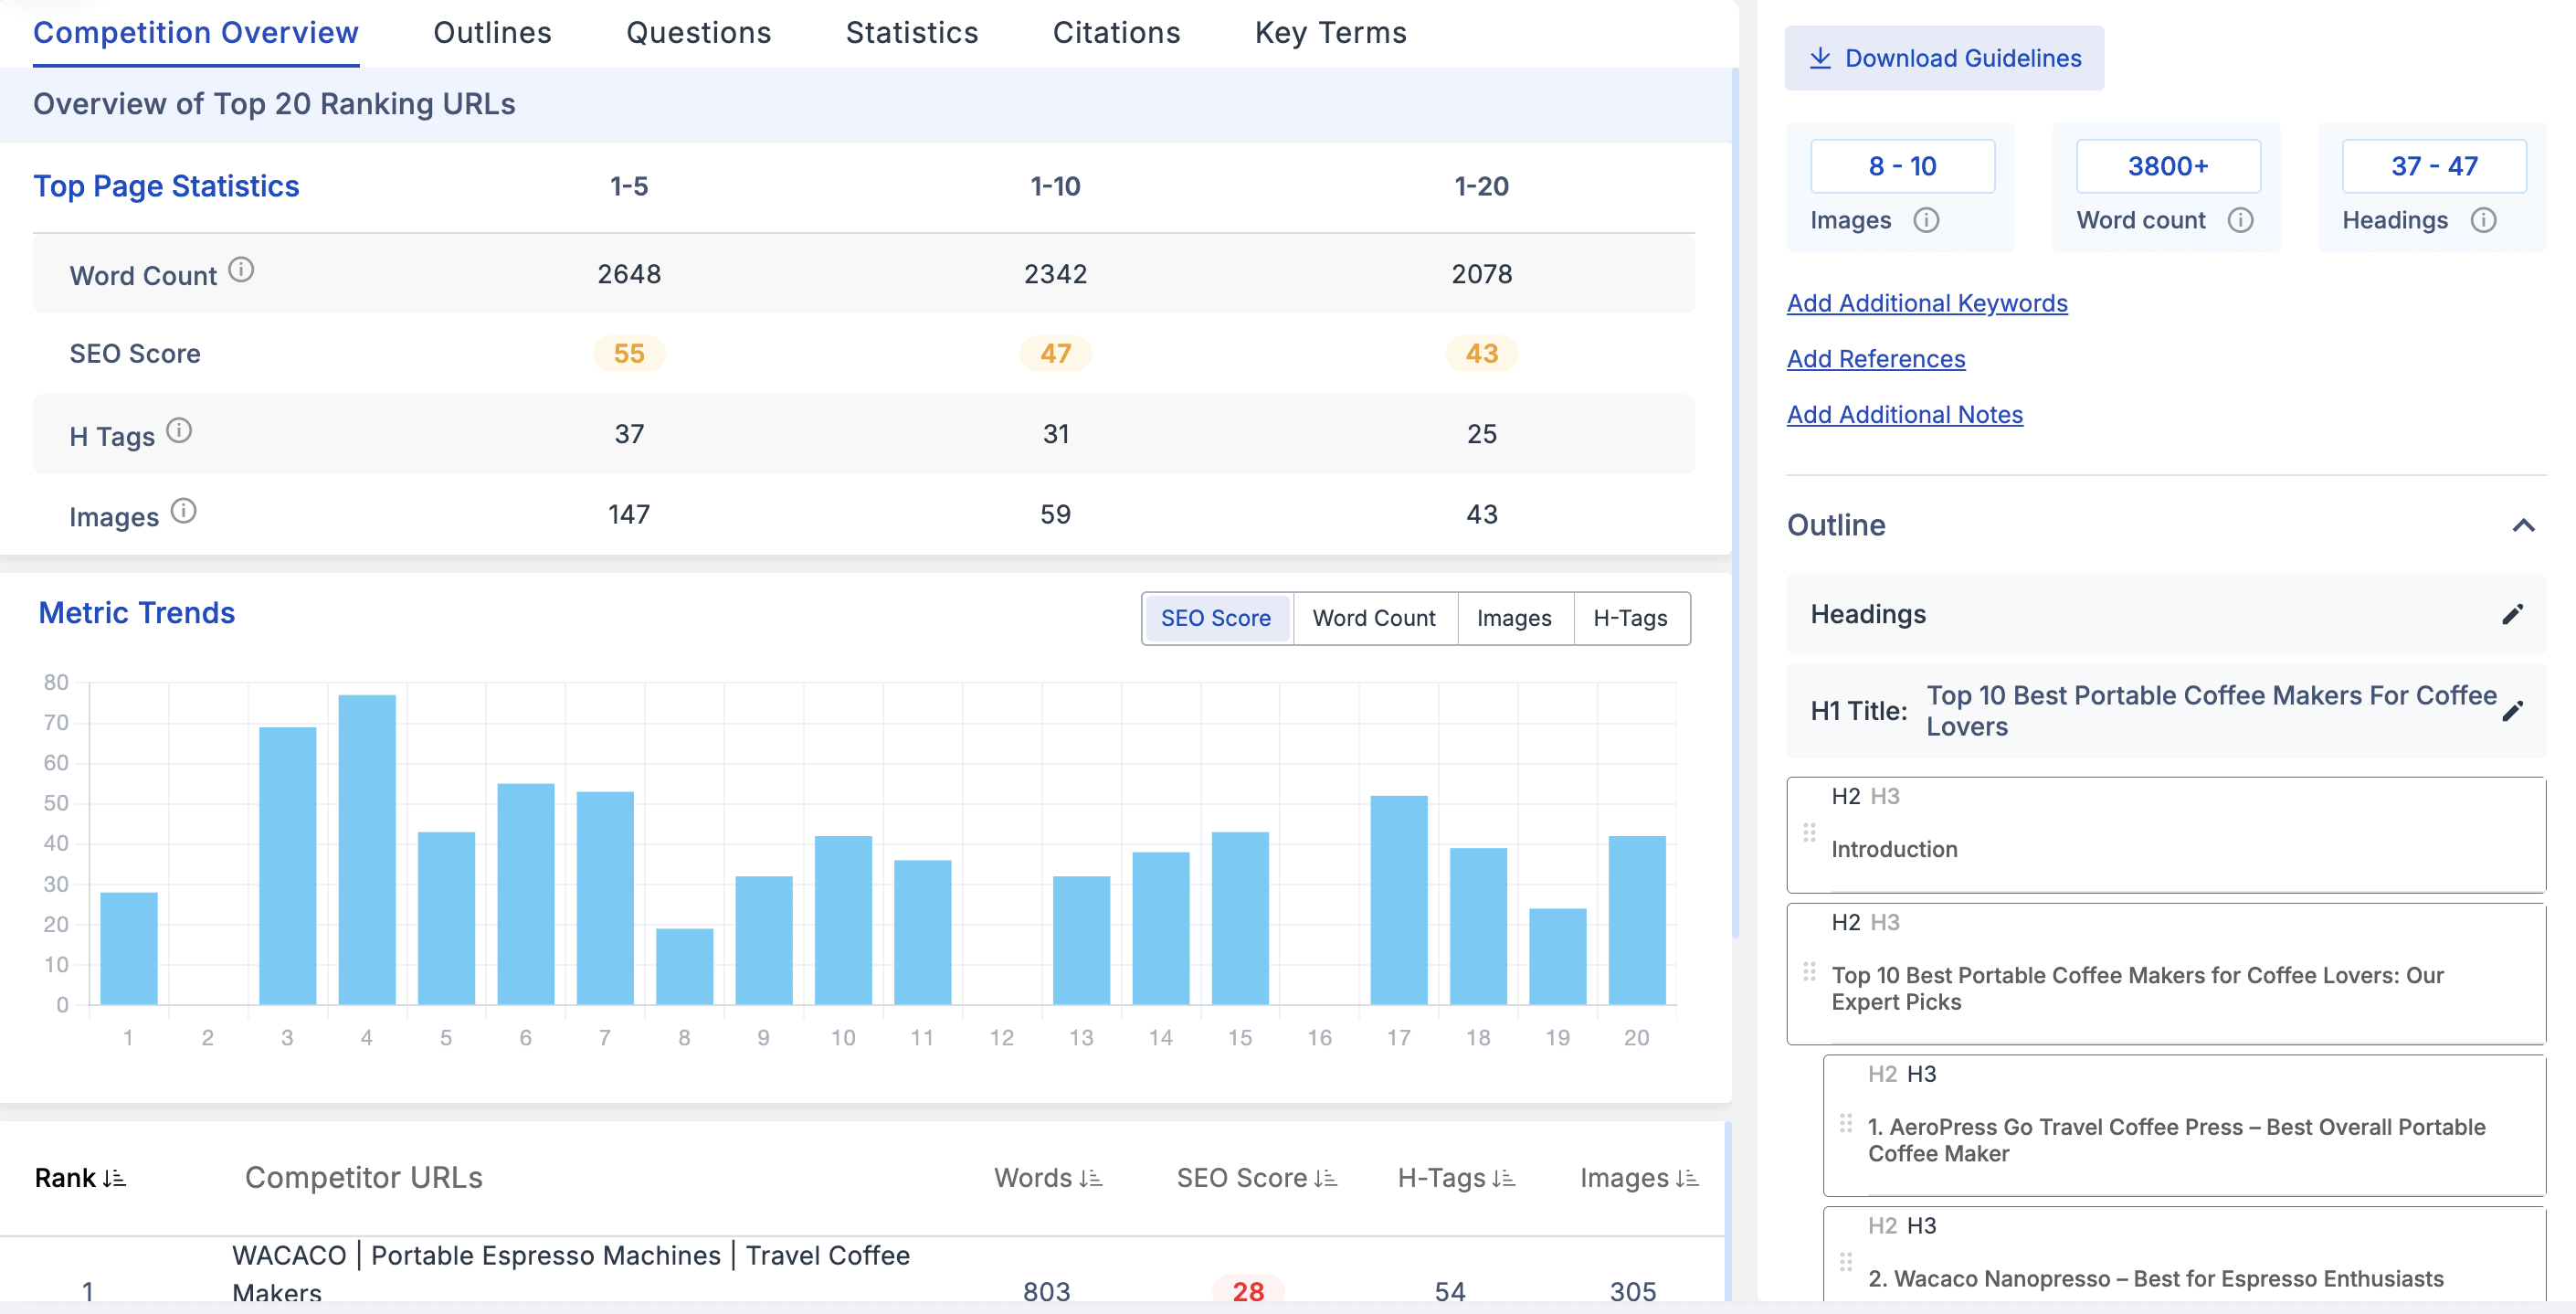Viewport: 2576px width, 1314px height.
Task: Click the Word Count info icon
Action: 241,270
